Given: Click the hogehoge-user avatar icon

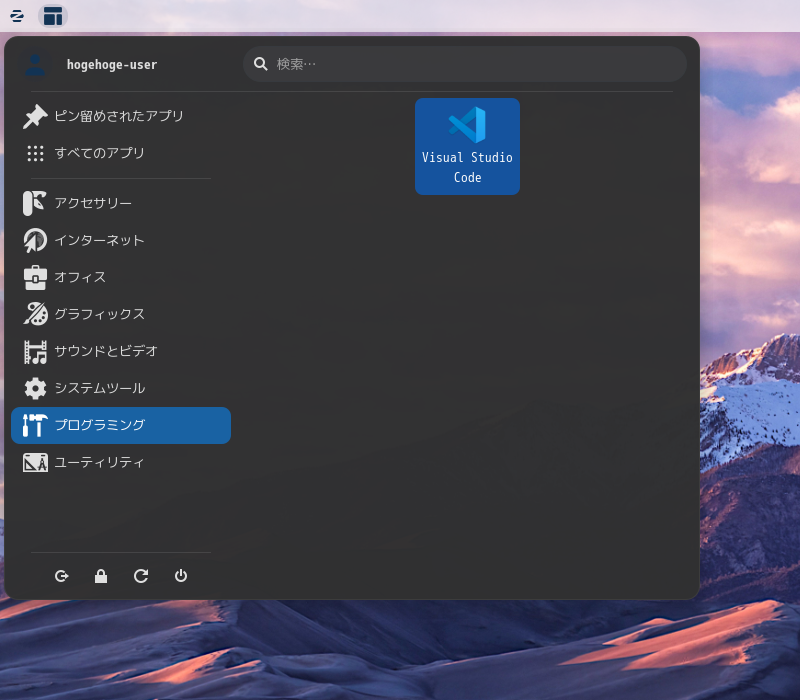Looking at the screenshot, I should (x=35, y=65).
